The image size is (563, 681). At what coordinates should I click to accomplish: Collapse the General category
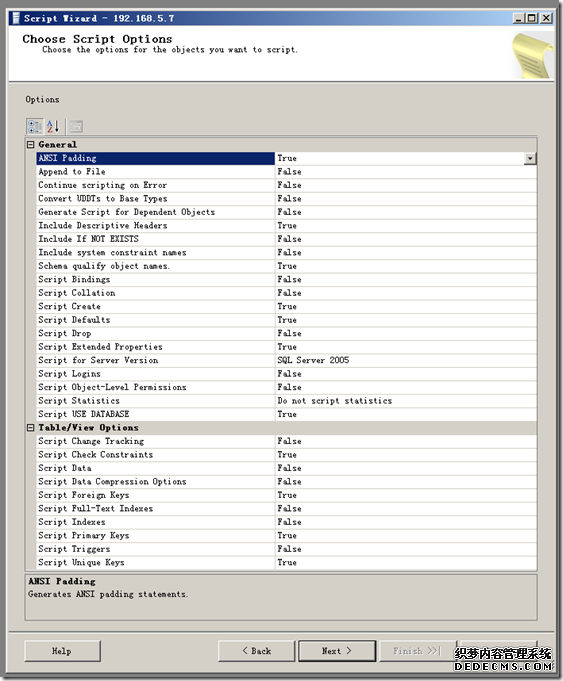point(30,145)
